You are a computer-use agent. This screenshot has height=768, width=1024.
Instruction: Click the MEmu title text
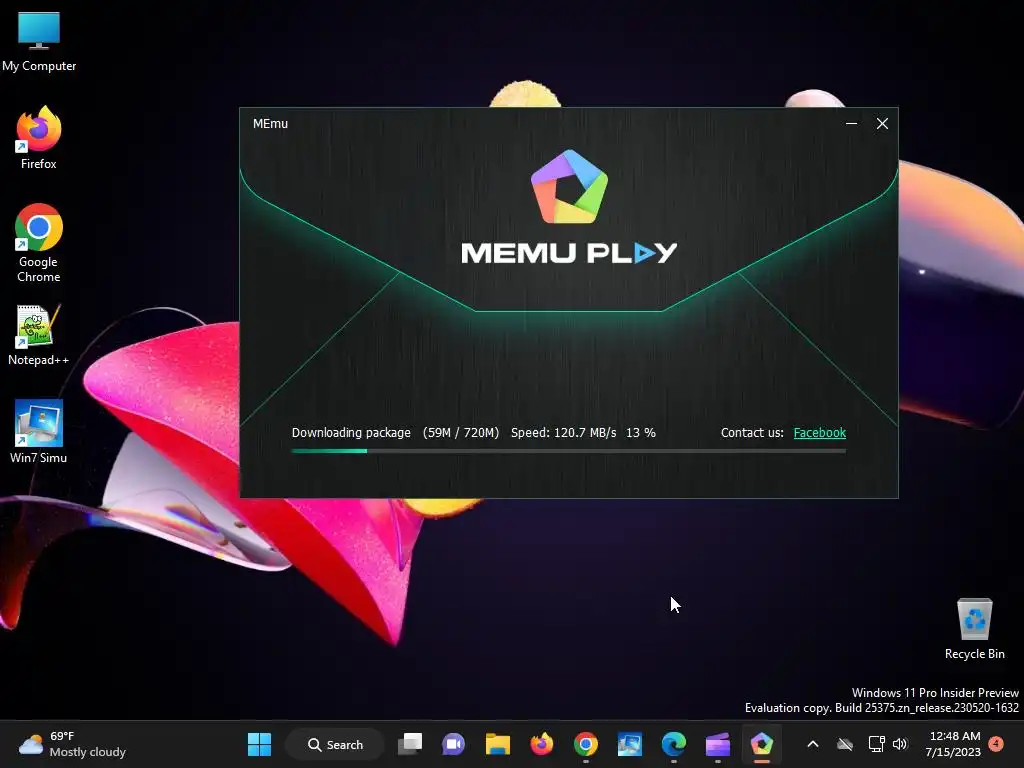270,123
